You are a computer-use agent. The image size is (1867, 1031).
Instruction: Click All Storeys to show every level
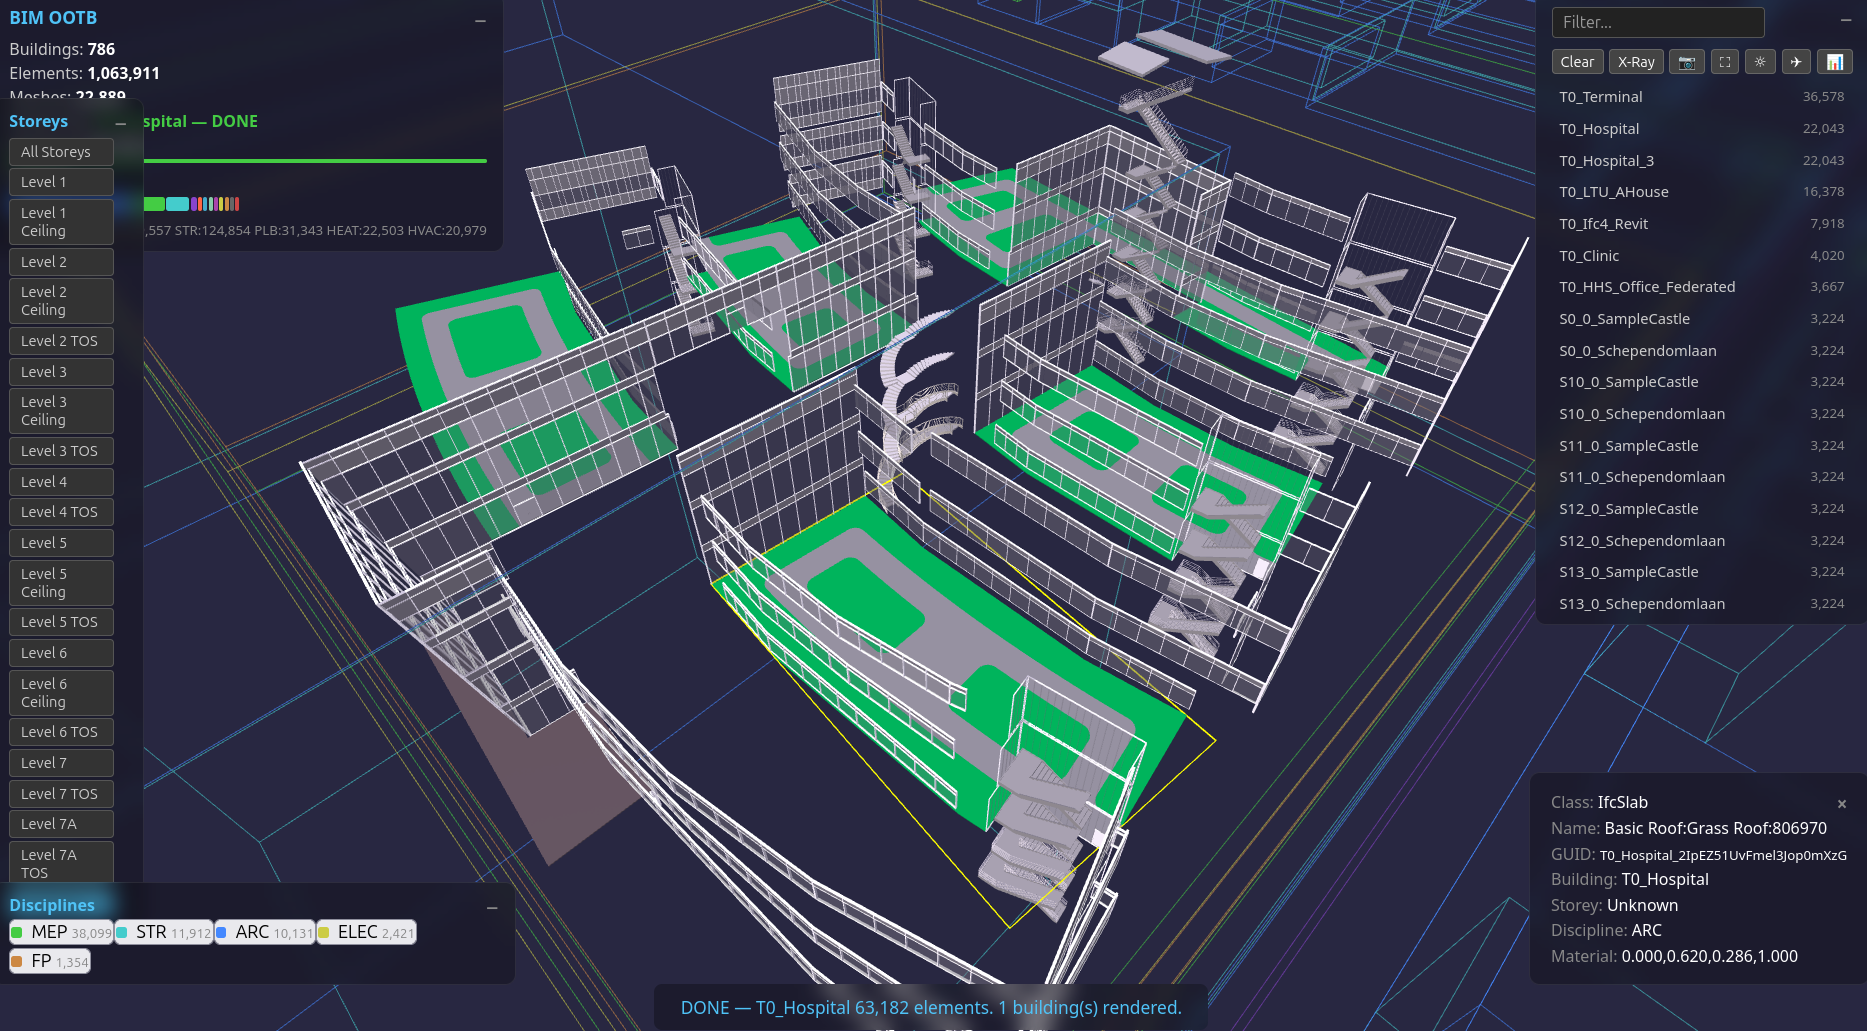60,151
